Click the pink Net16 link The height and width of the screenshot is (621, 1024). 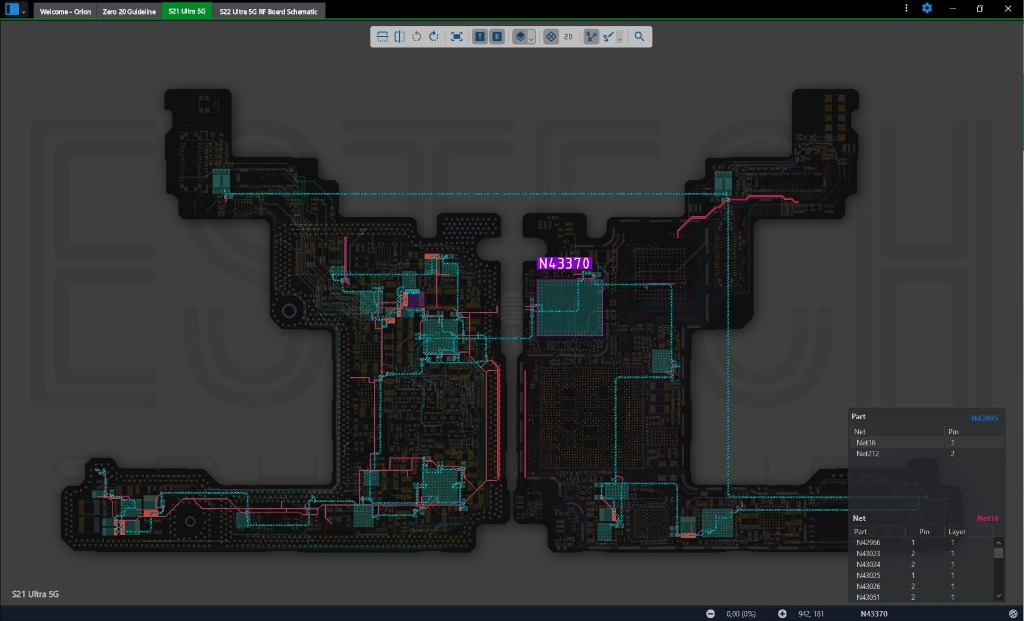(x=987, y=518)
